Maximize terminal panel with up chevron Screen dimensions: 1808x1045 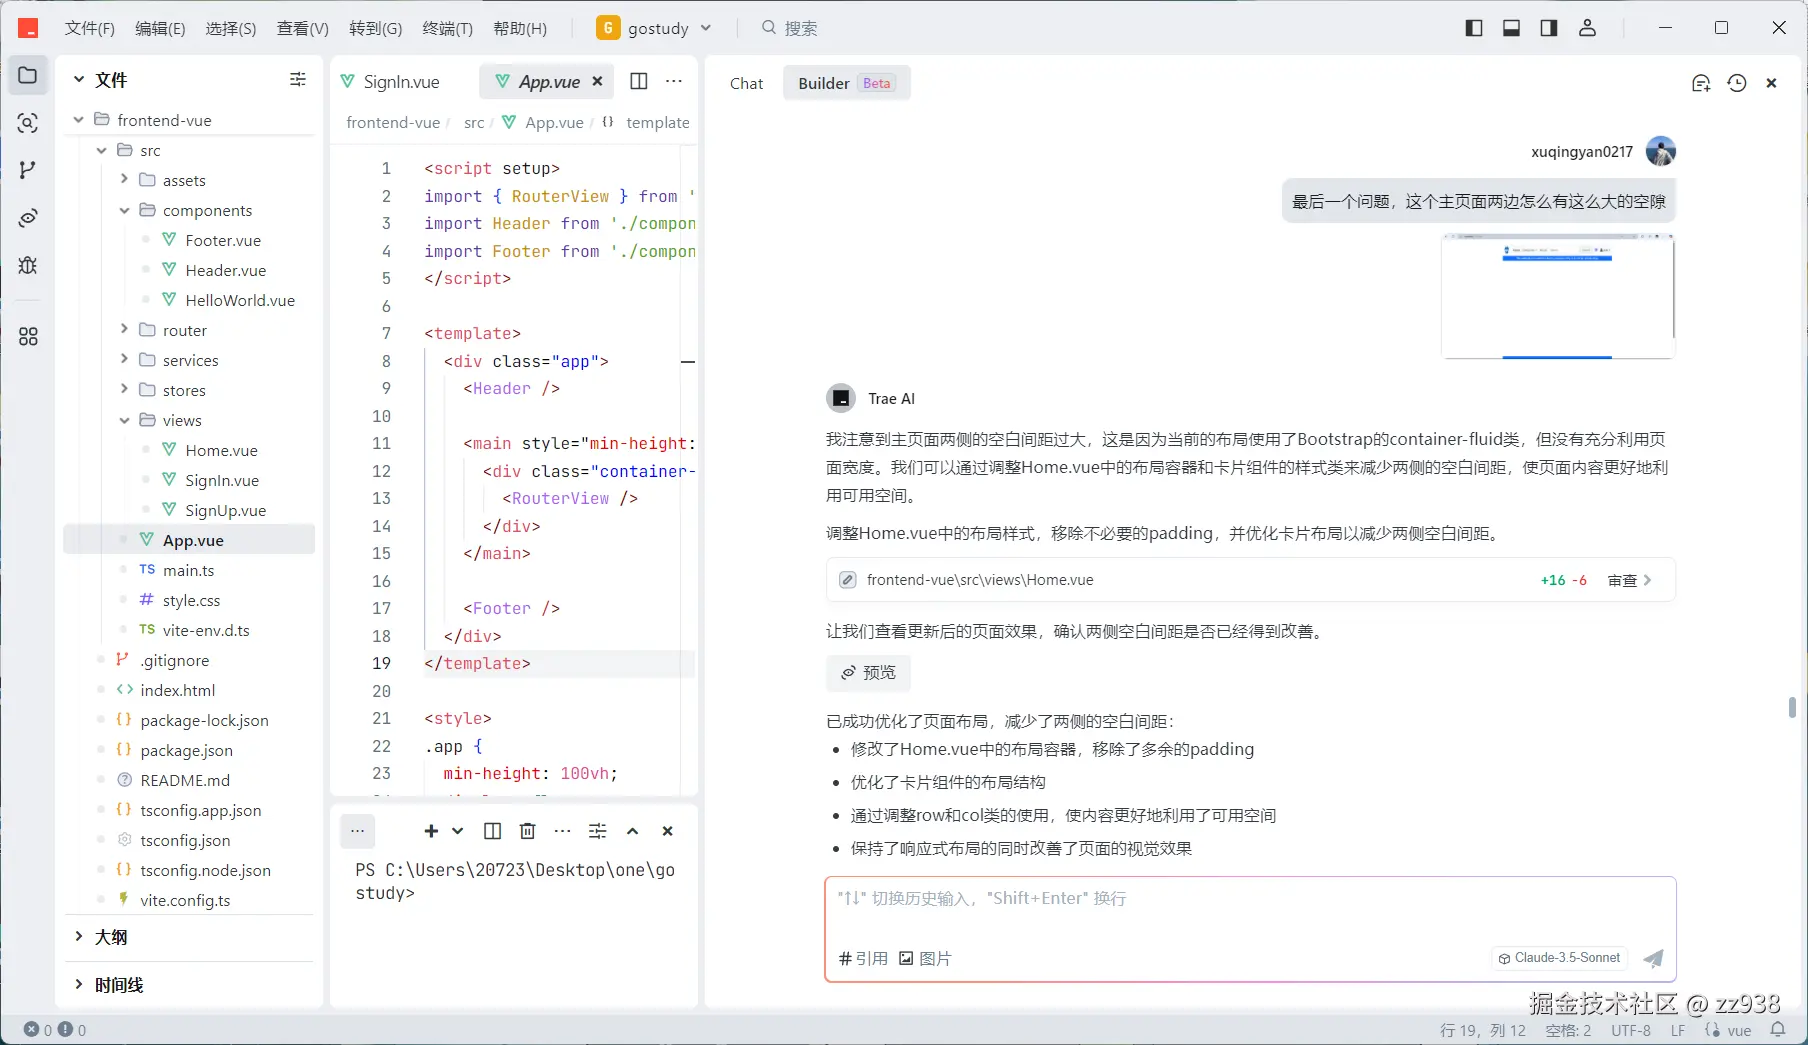pyautogui.click(x=633, y=831)
